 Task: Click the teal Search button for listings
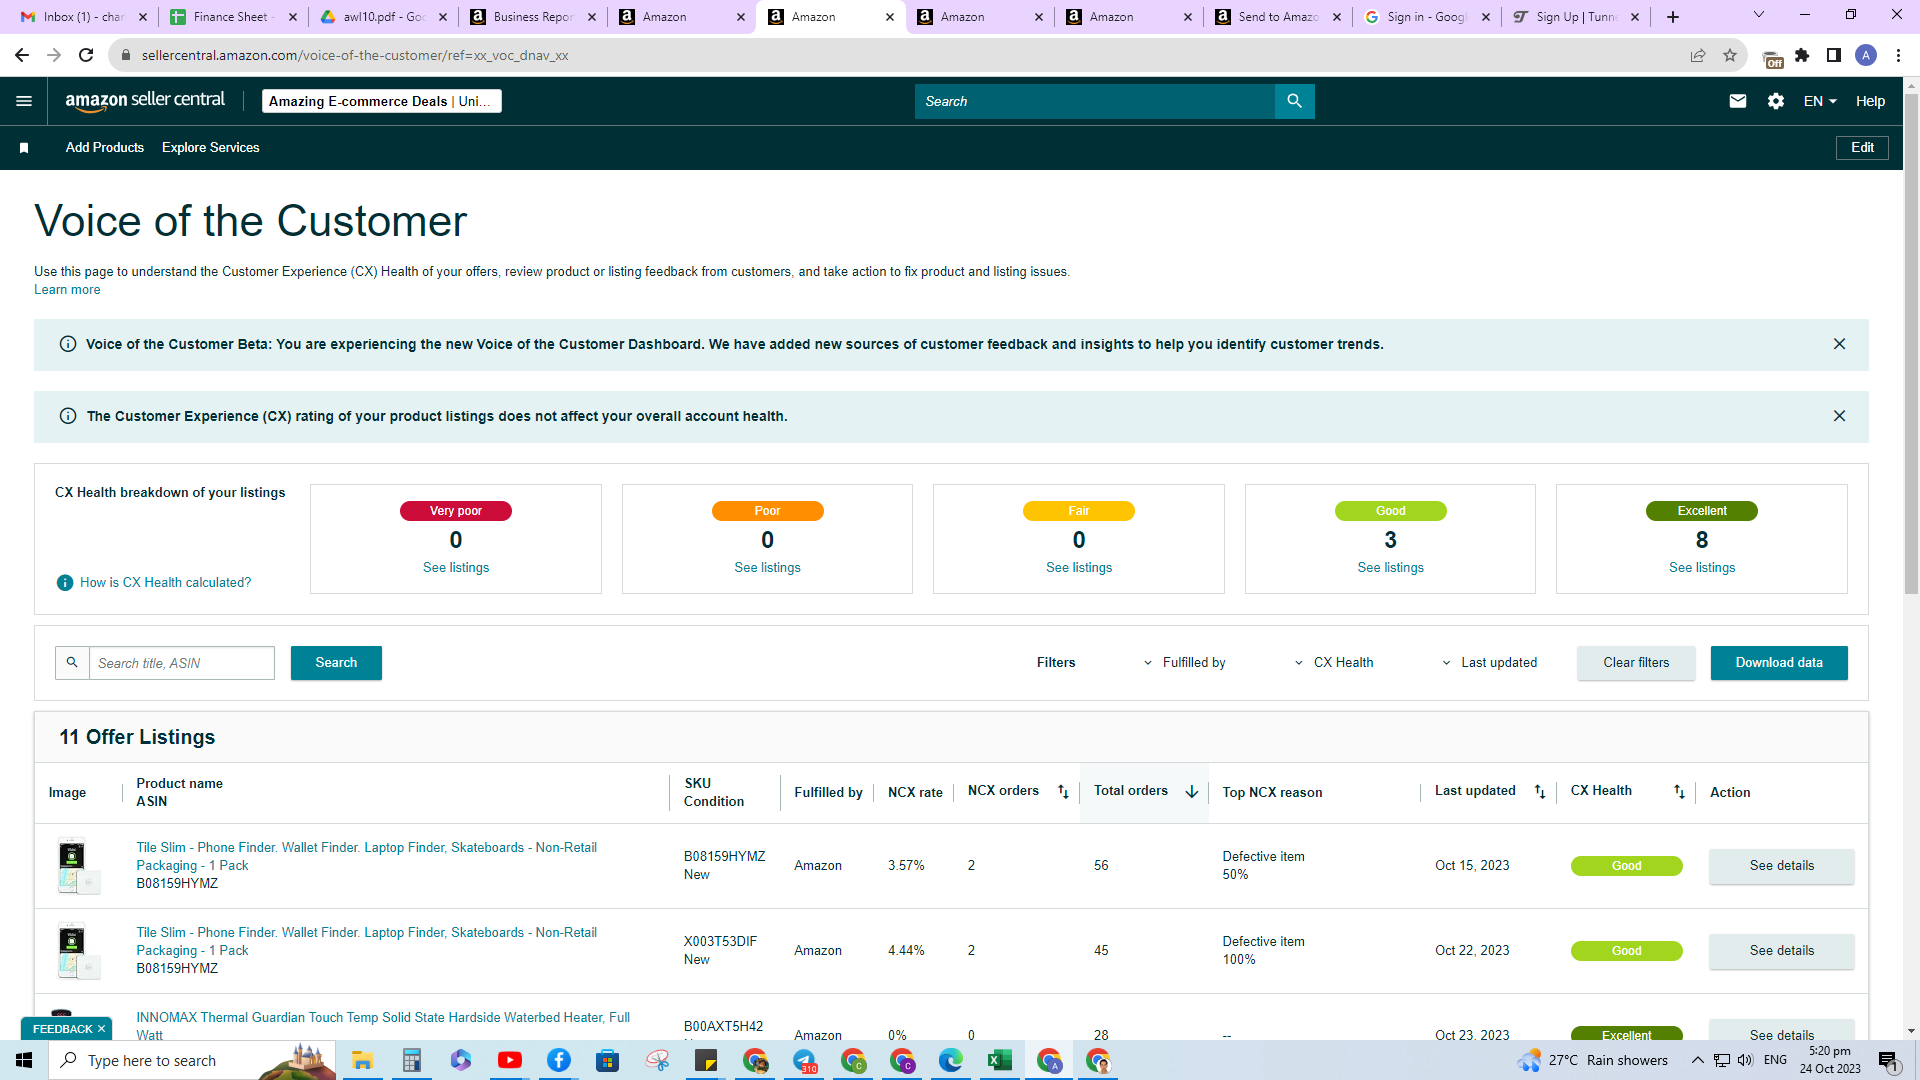336,663
